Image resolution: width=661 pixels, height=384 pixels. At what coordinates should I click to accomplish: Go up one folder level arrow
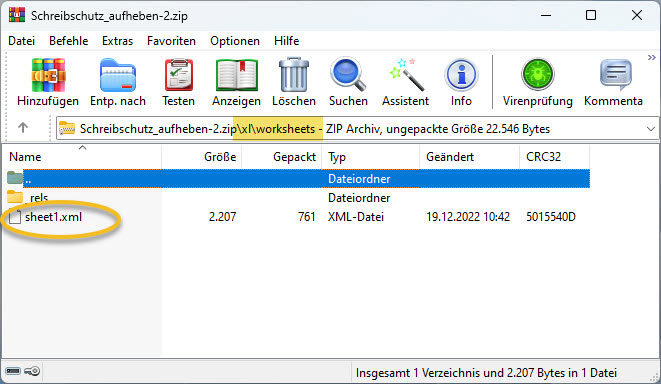[x=23, y=128]
